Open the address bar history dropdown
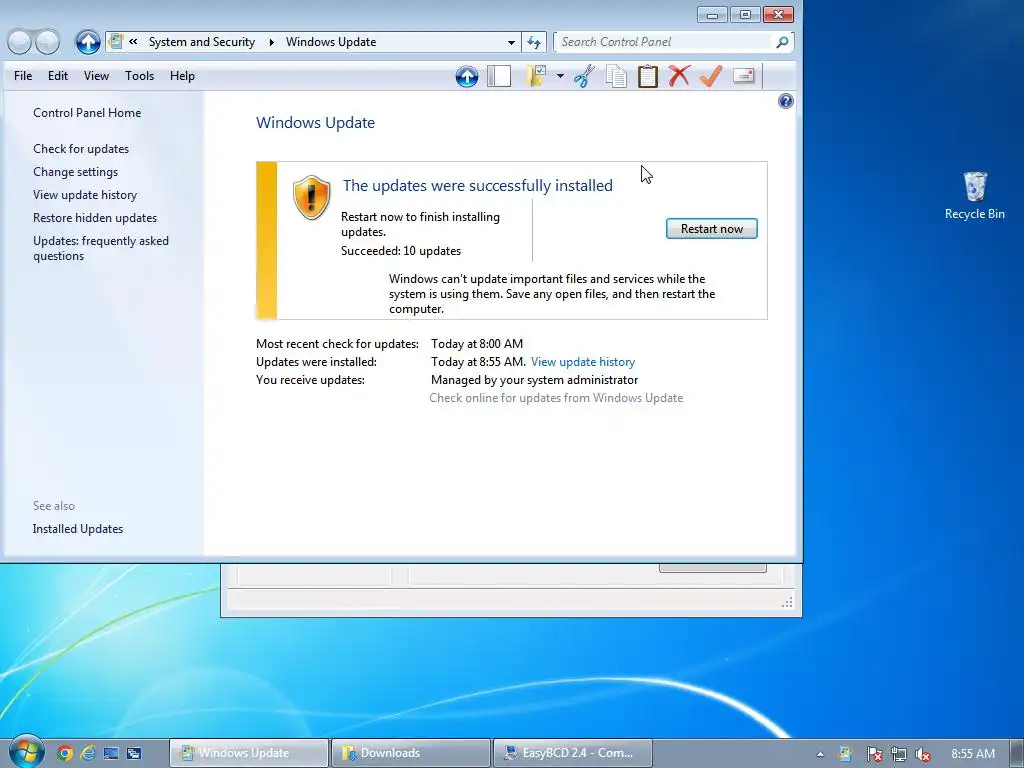The image size is (1024, 768). tap(511, 42)
